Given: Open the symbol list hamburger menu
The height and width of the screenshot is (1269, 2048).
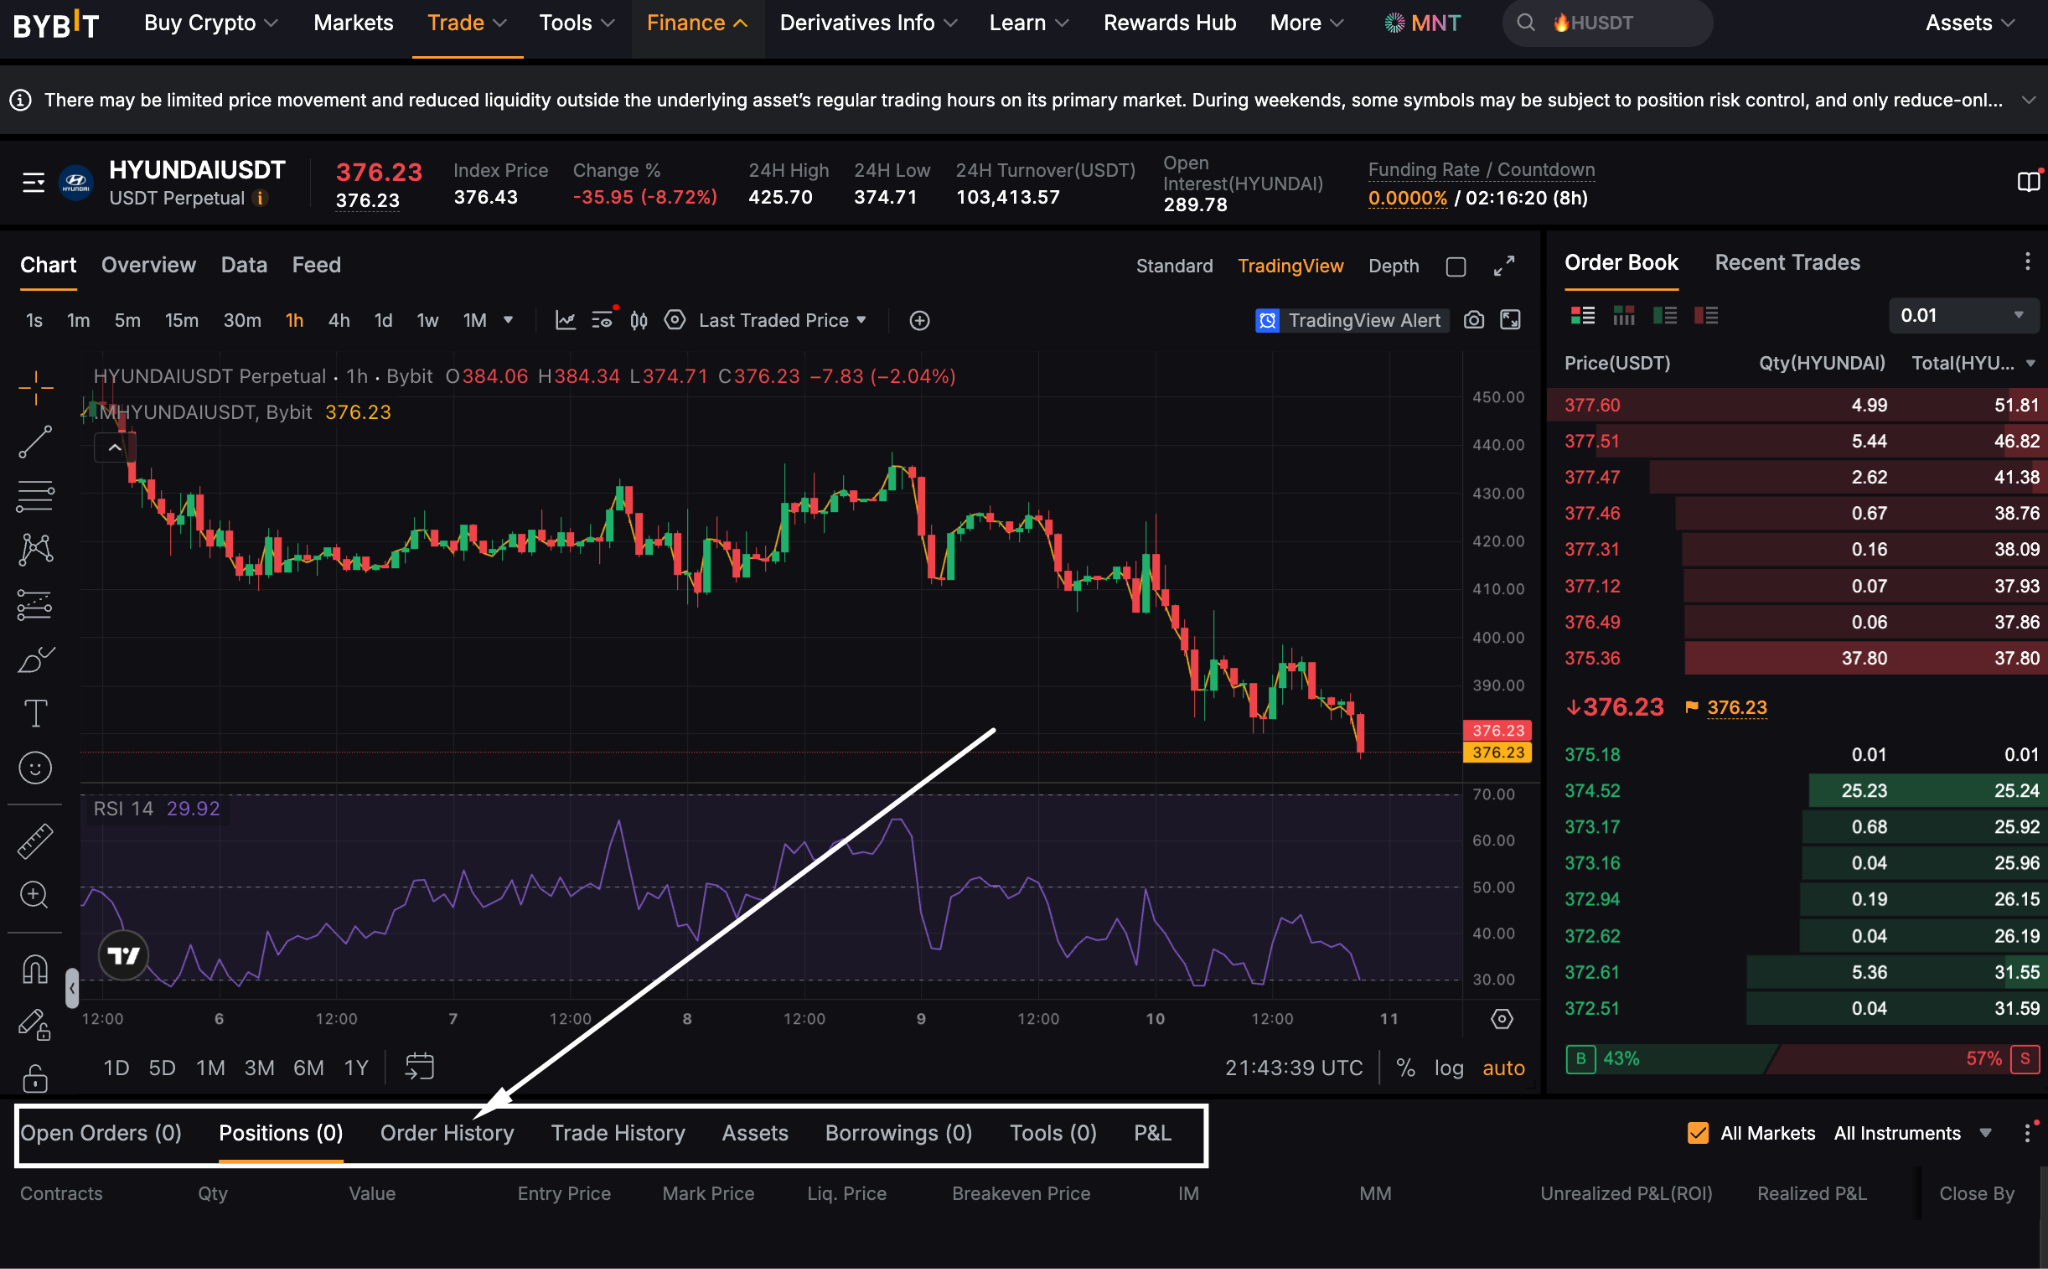Looking at the screenshot, I should [34, 182].
